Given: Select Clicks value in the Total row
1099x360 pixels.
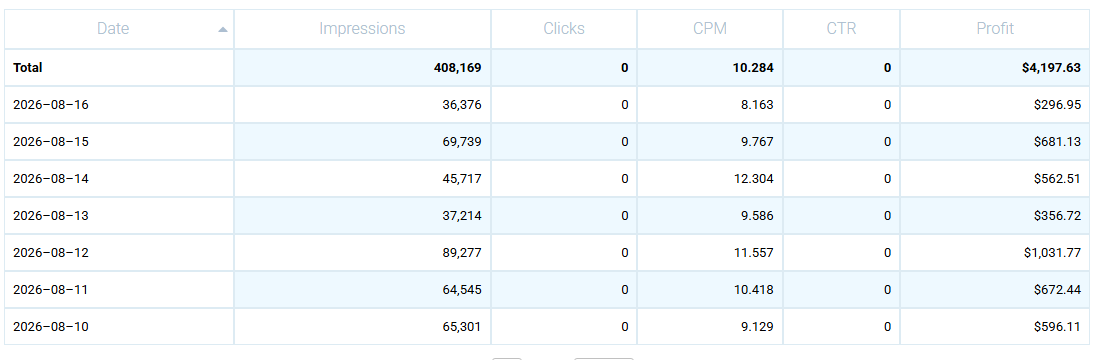Looking at the screenshot, I should coord(624,68).
